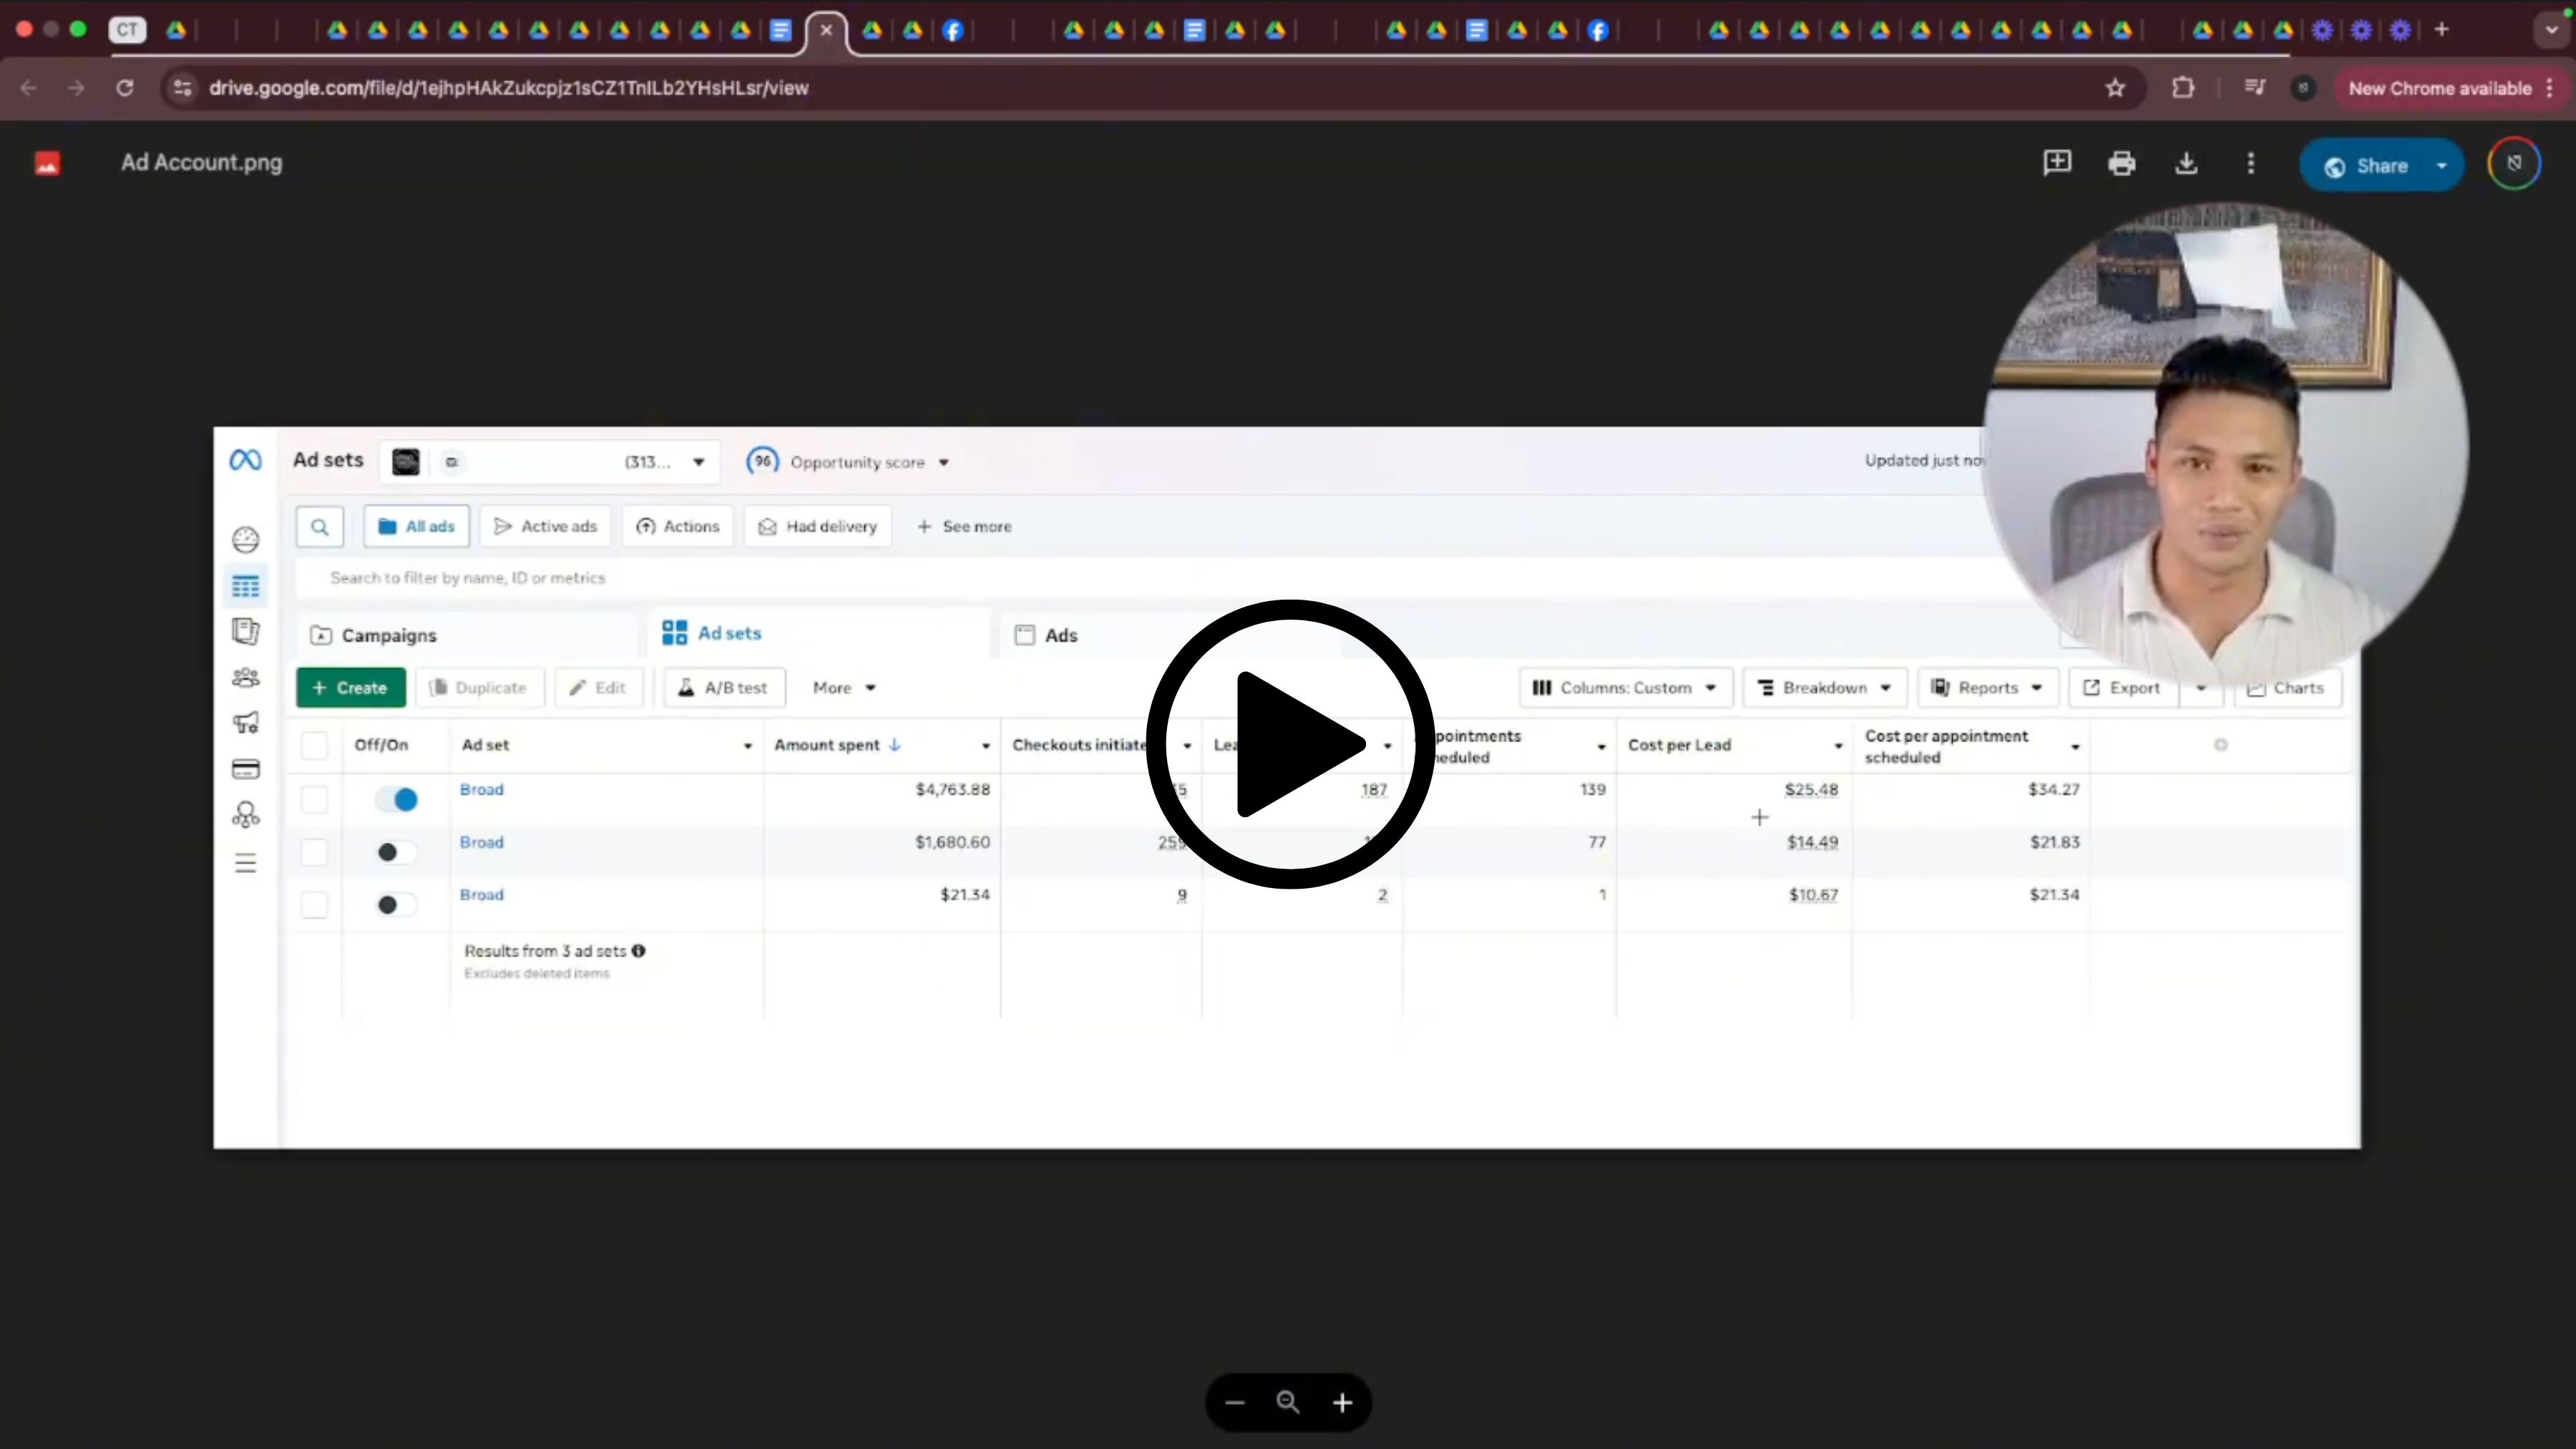Screen dimensions: 2576x1449
Task: Check the select-all checkbox in header
Action: pyautogui.click(x=314, y=745)
